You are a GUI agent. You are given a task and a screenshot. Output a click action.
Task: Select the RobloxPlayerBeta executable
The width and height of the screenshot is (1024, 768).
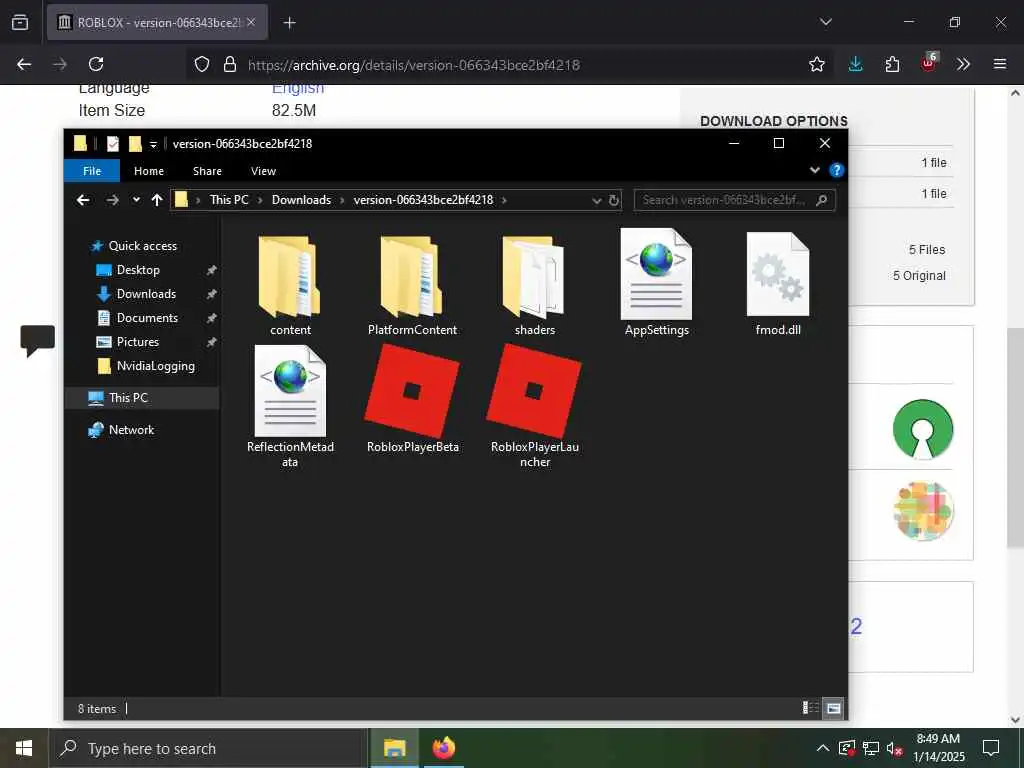(x=412, y=399)
